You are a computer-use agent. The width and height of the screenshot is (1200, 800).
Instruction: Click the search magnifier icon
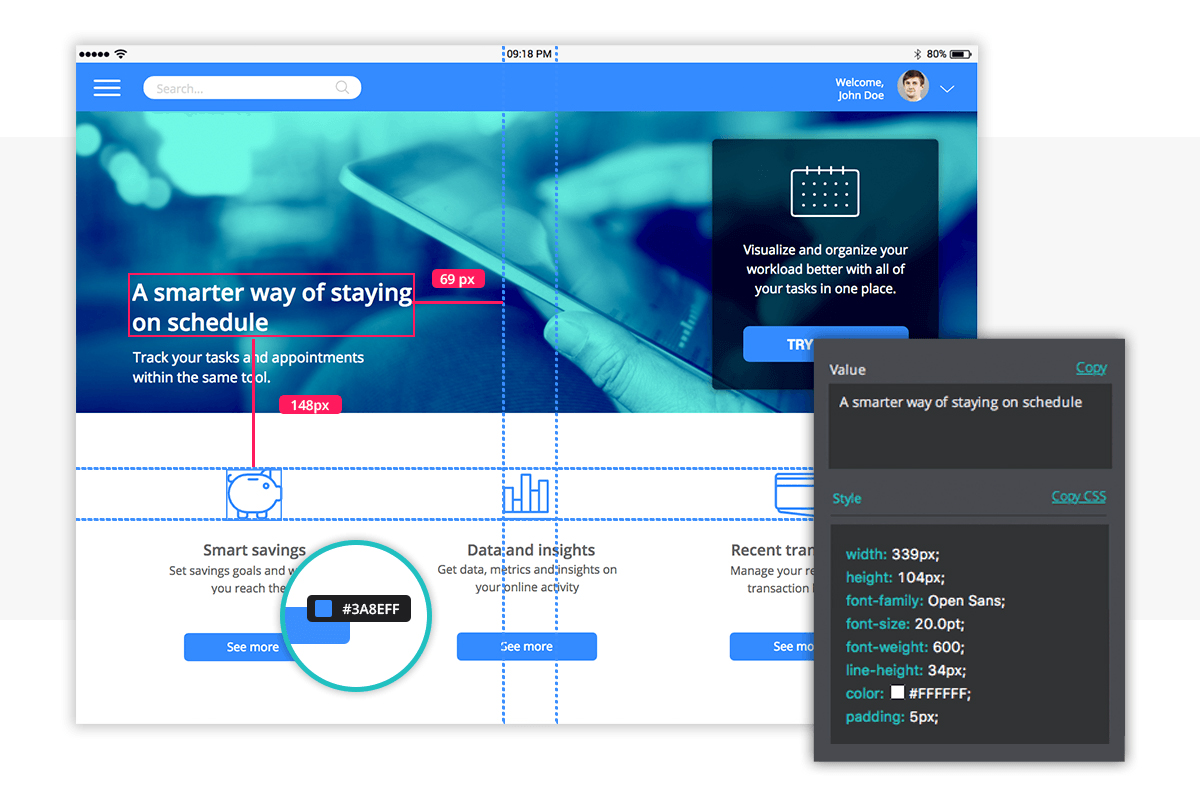click(x=343, y=88)
